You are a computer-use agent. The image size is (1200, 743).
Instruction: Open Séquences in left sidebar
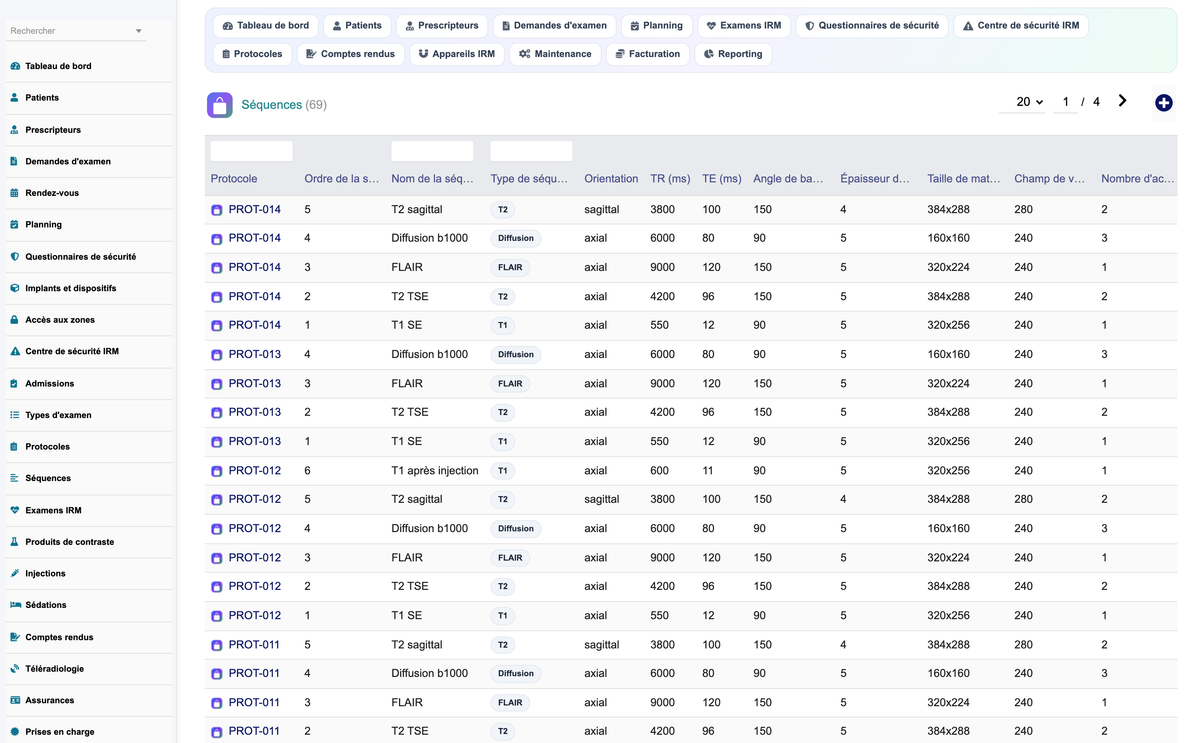click(48, 479)
